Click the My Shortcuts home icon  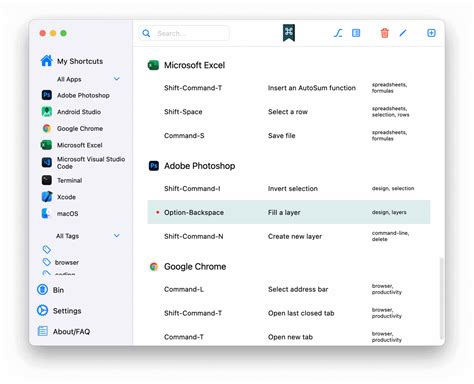(x=46, y=61)
